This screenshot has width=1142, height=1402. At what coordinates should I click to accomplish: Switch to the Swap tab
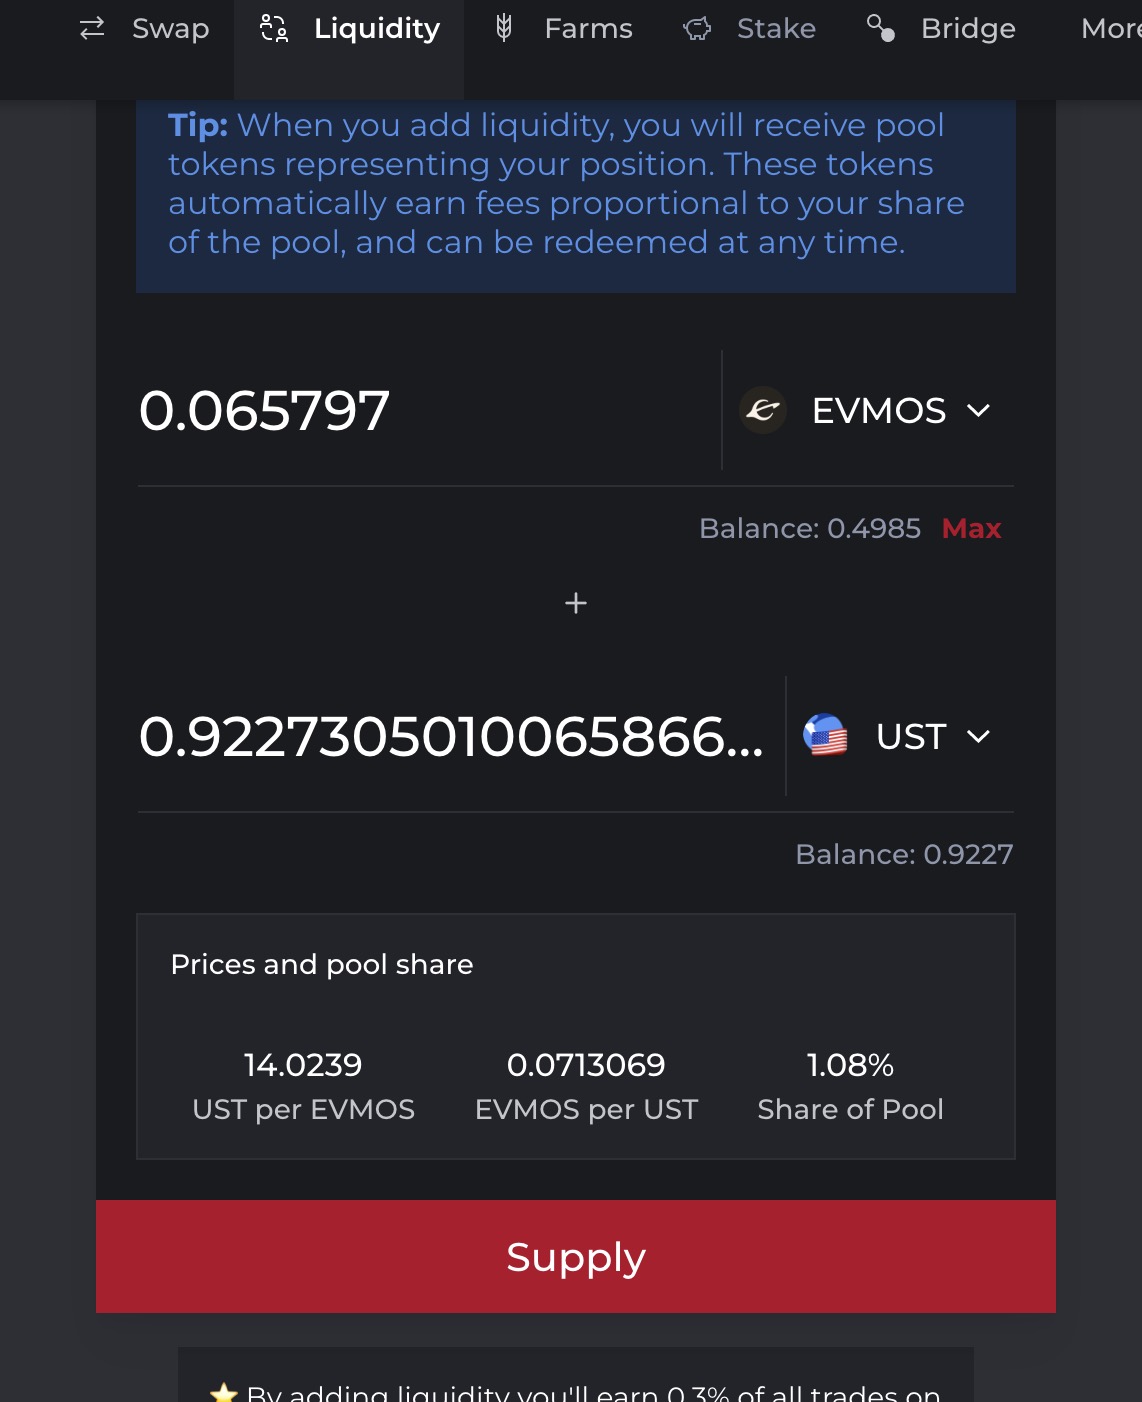(x=170, y=28)
